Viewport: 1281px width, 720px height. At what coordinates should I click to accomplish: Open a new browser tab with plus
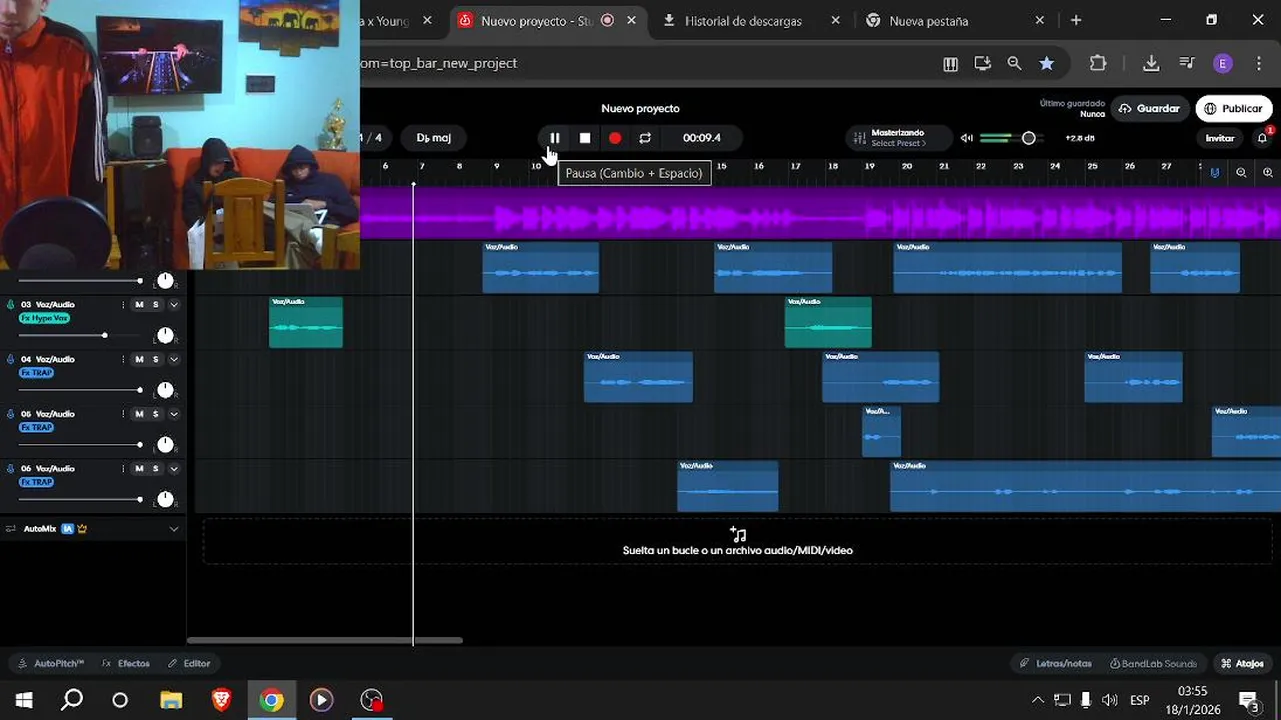coord(1076,20)
